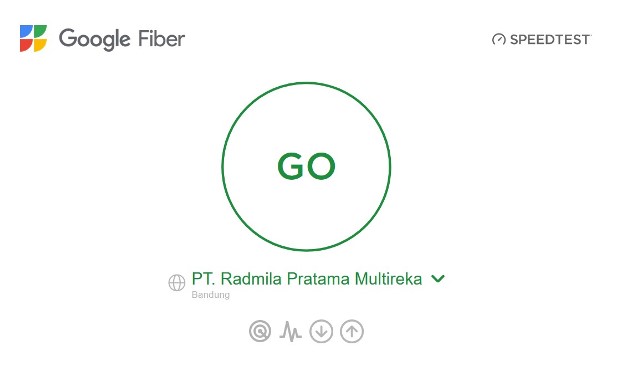Select the jitter waveform icon
The height and width of the screenshot is (373, 640).
291,331
